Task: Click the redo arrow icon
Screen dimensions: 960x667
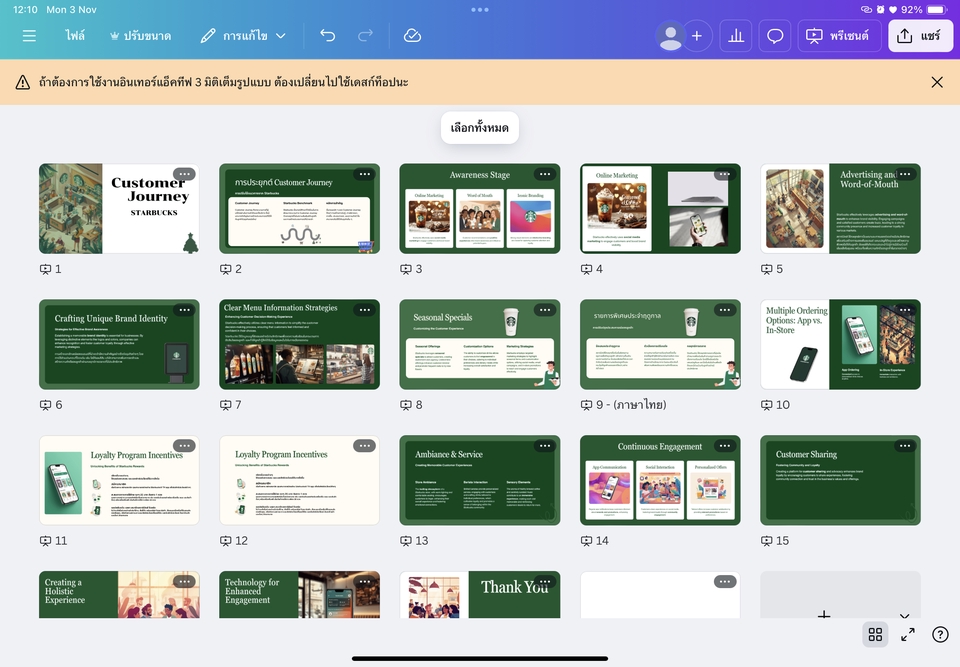Action: (365, 36)
